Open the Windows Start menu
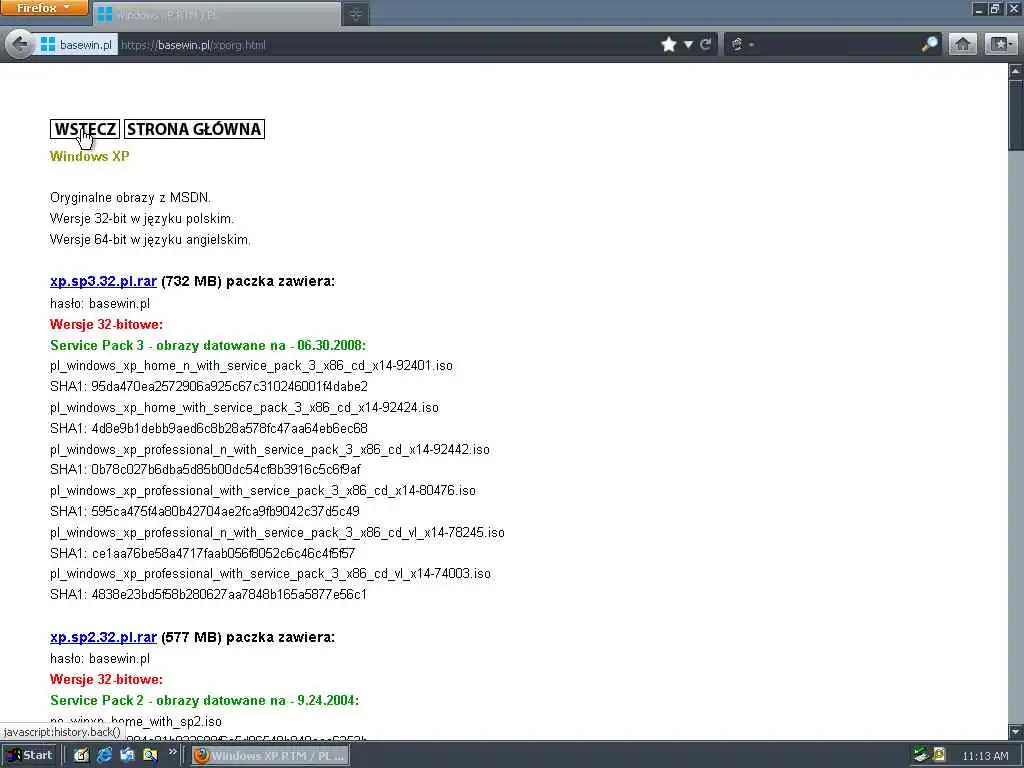Image resolution: width=1024 pixels, height=768 pixels. [x=29, y=756]
